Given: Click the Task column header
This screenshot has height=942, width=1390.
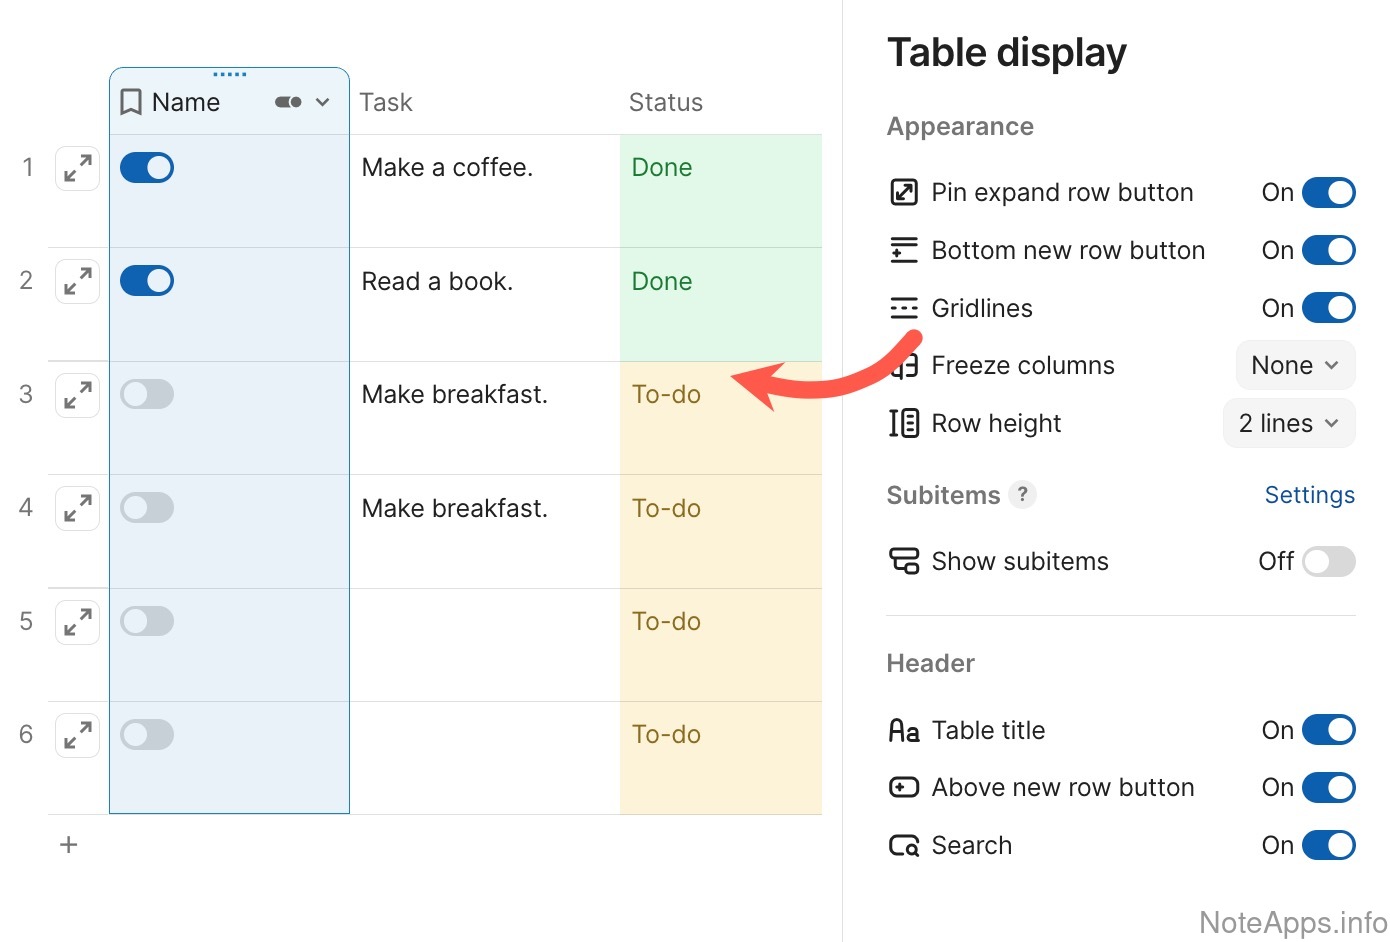Looking at the screenshot, I should pyautogui.click(x=386, y=102).
